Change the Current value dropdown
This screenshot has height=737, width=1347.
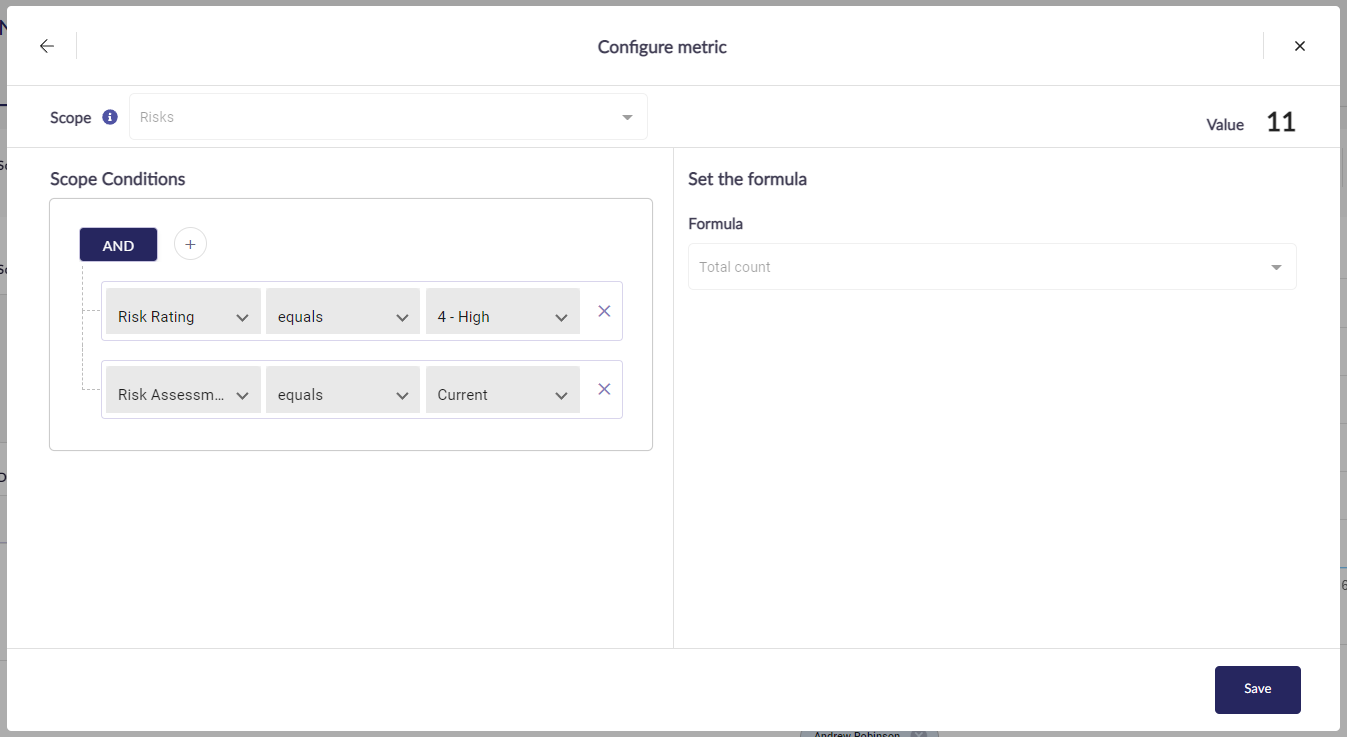coord(502,394)
